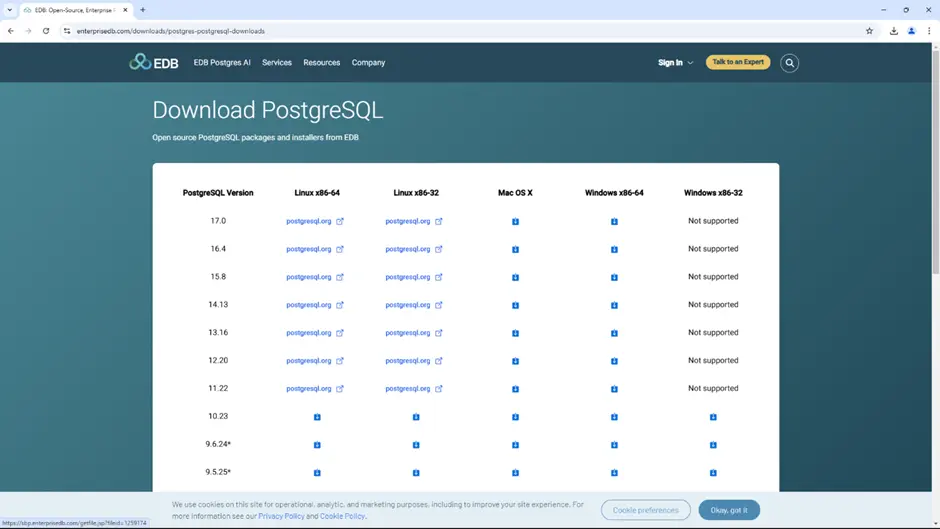940x529 pixels.
Task: Open the site search magnifier icon
Action: coord(789,62)
